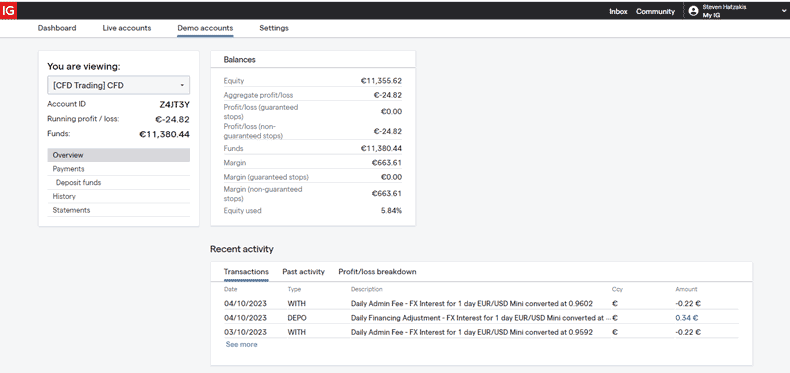790x373 pixels.
Task: Switch to the Live accounts tab
Action: tap(126, 28)
